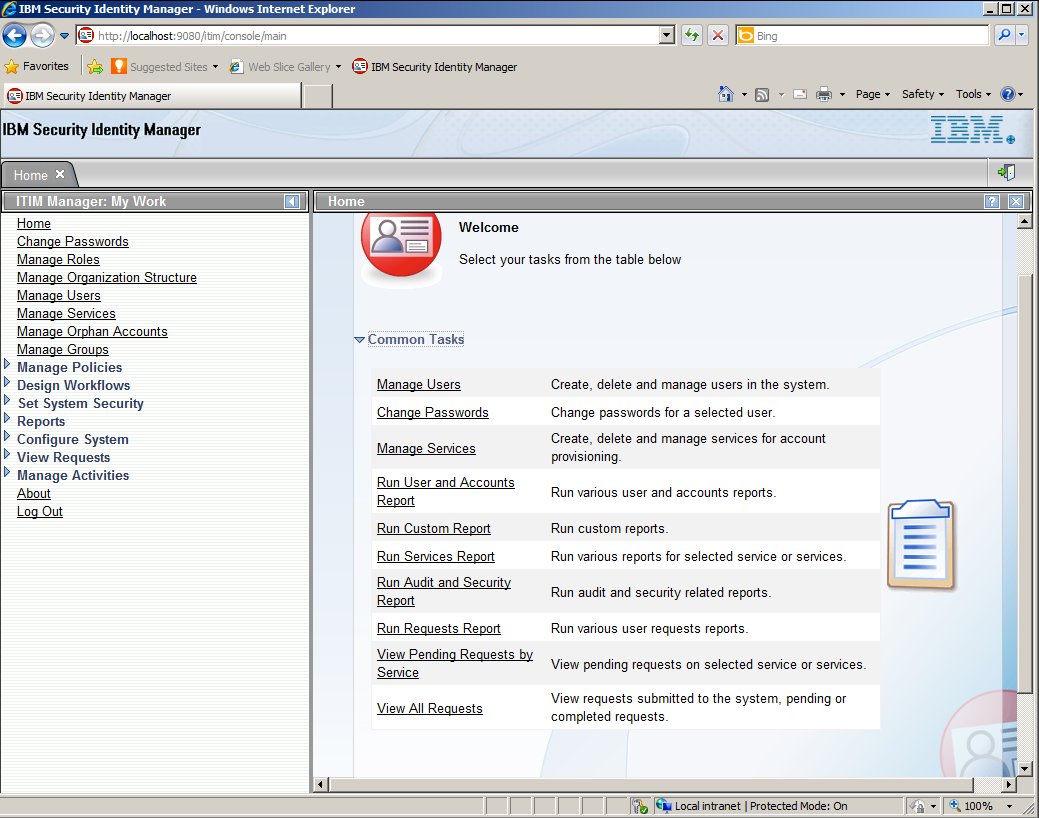Open the About link
Viewport: 1039px width, 818px height.
[34, 493]
